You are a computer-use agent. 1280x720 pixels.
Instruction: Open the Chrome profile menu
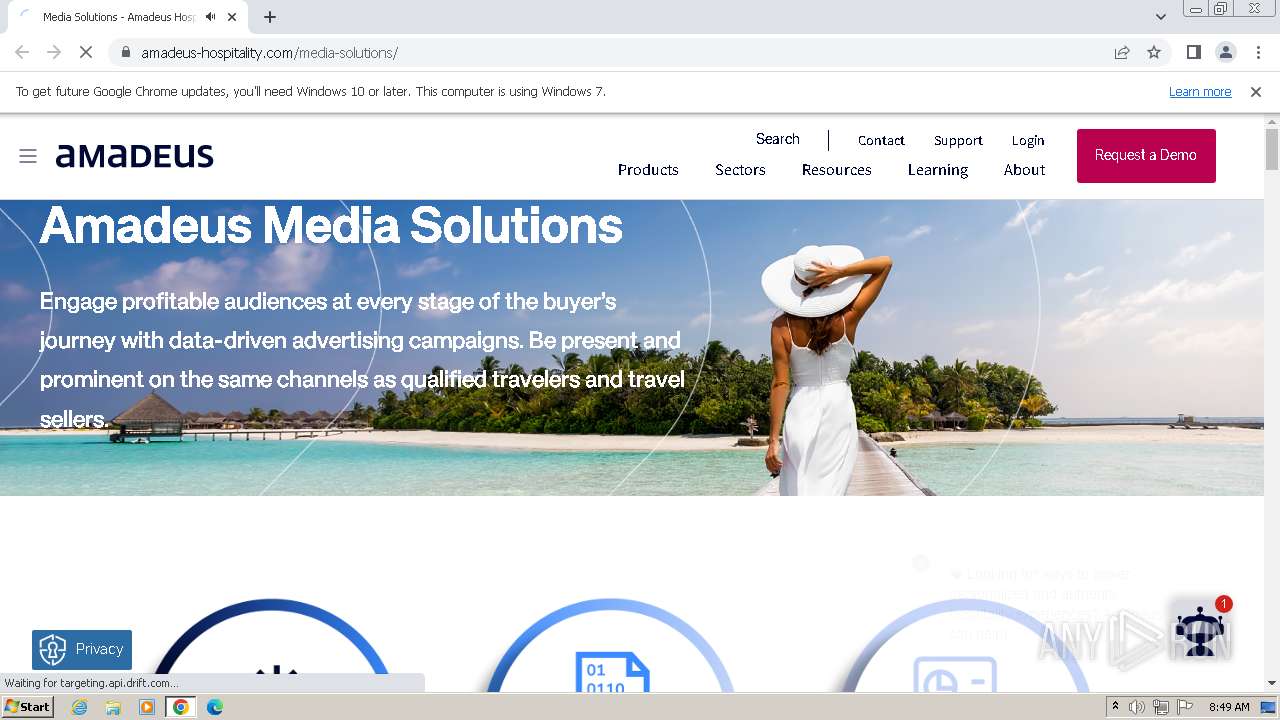[x=1225, y=52]
